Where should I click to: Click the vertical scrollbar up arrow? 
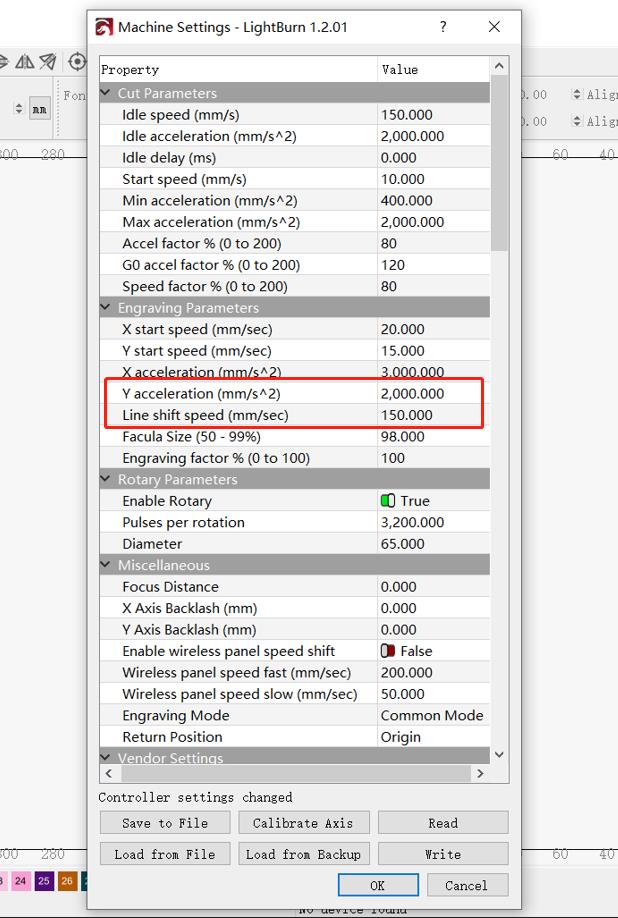pos(499,66)
